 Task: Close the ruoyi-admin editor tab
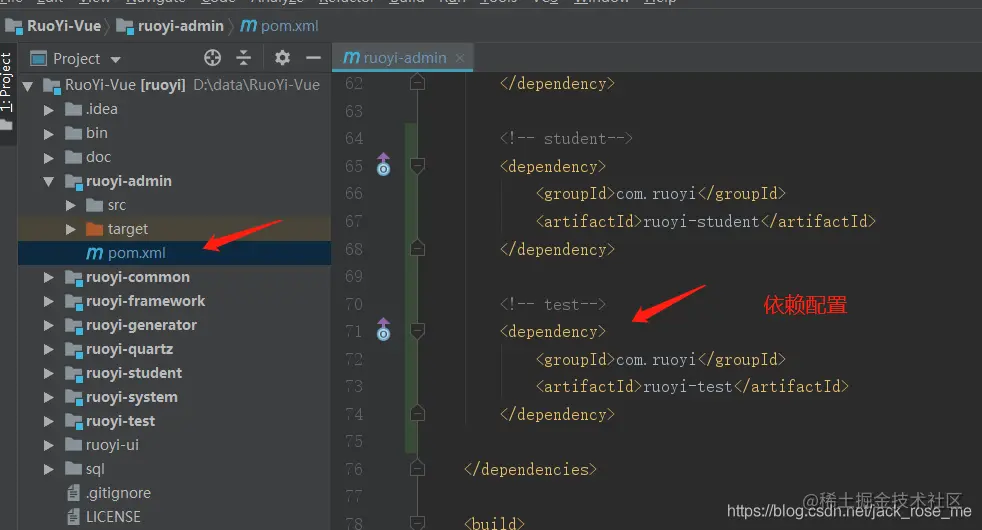(x=460, y=58)
